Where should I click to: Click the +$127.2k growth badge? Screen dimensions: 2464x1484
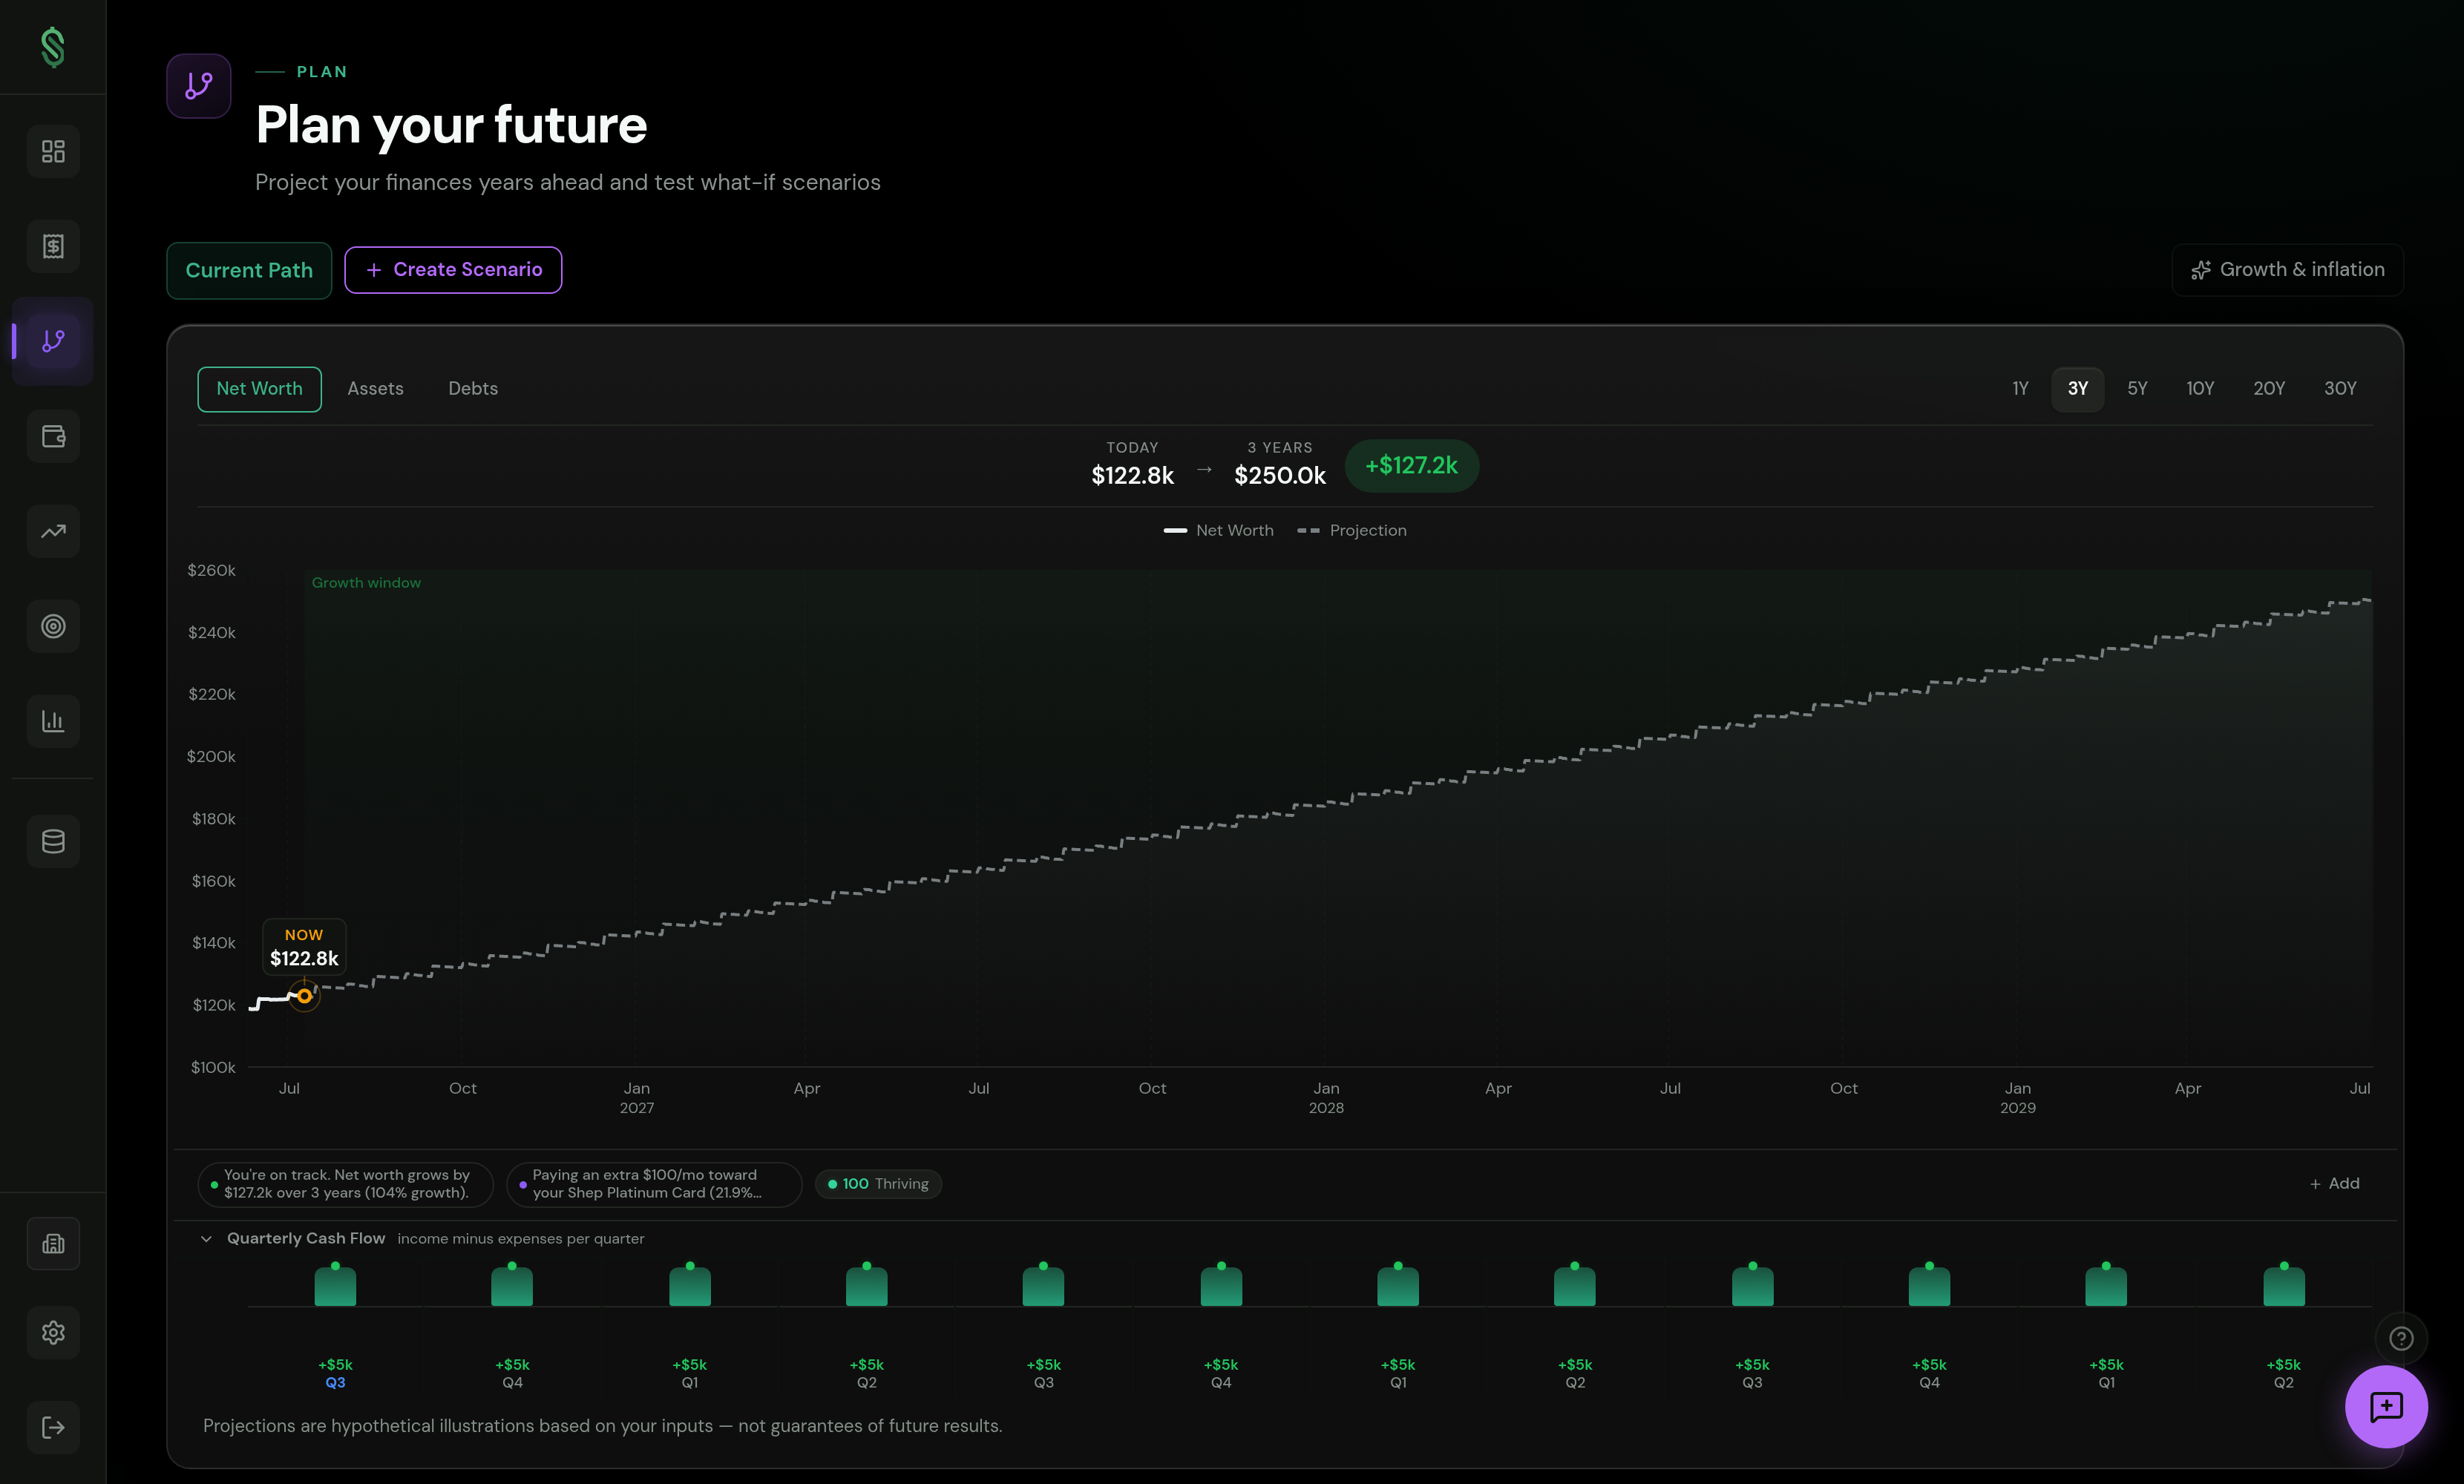click(x=1411, y=466)
